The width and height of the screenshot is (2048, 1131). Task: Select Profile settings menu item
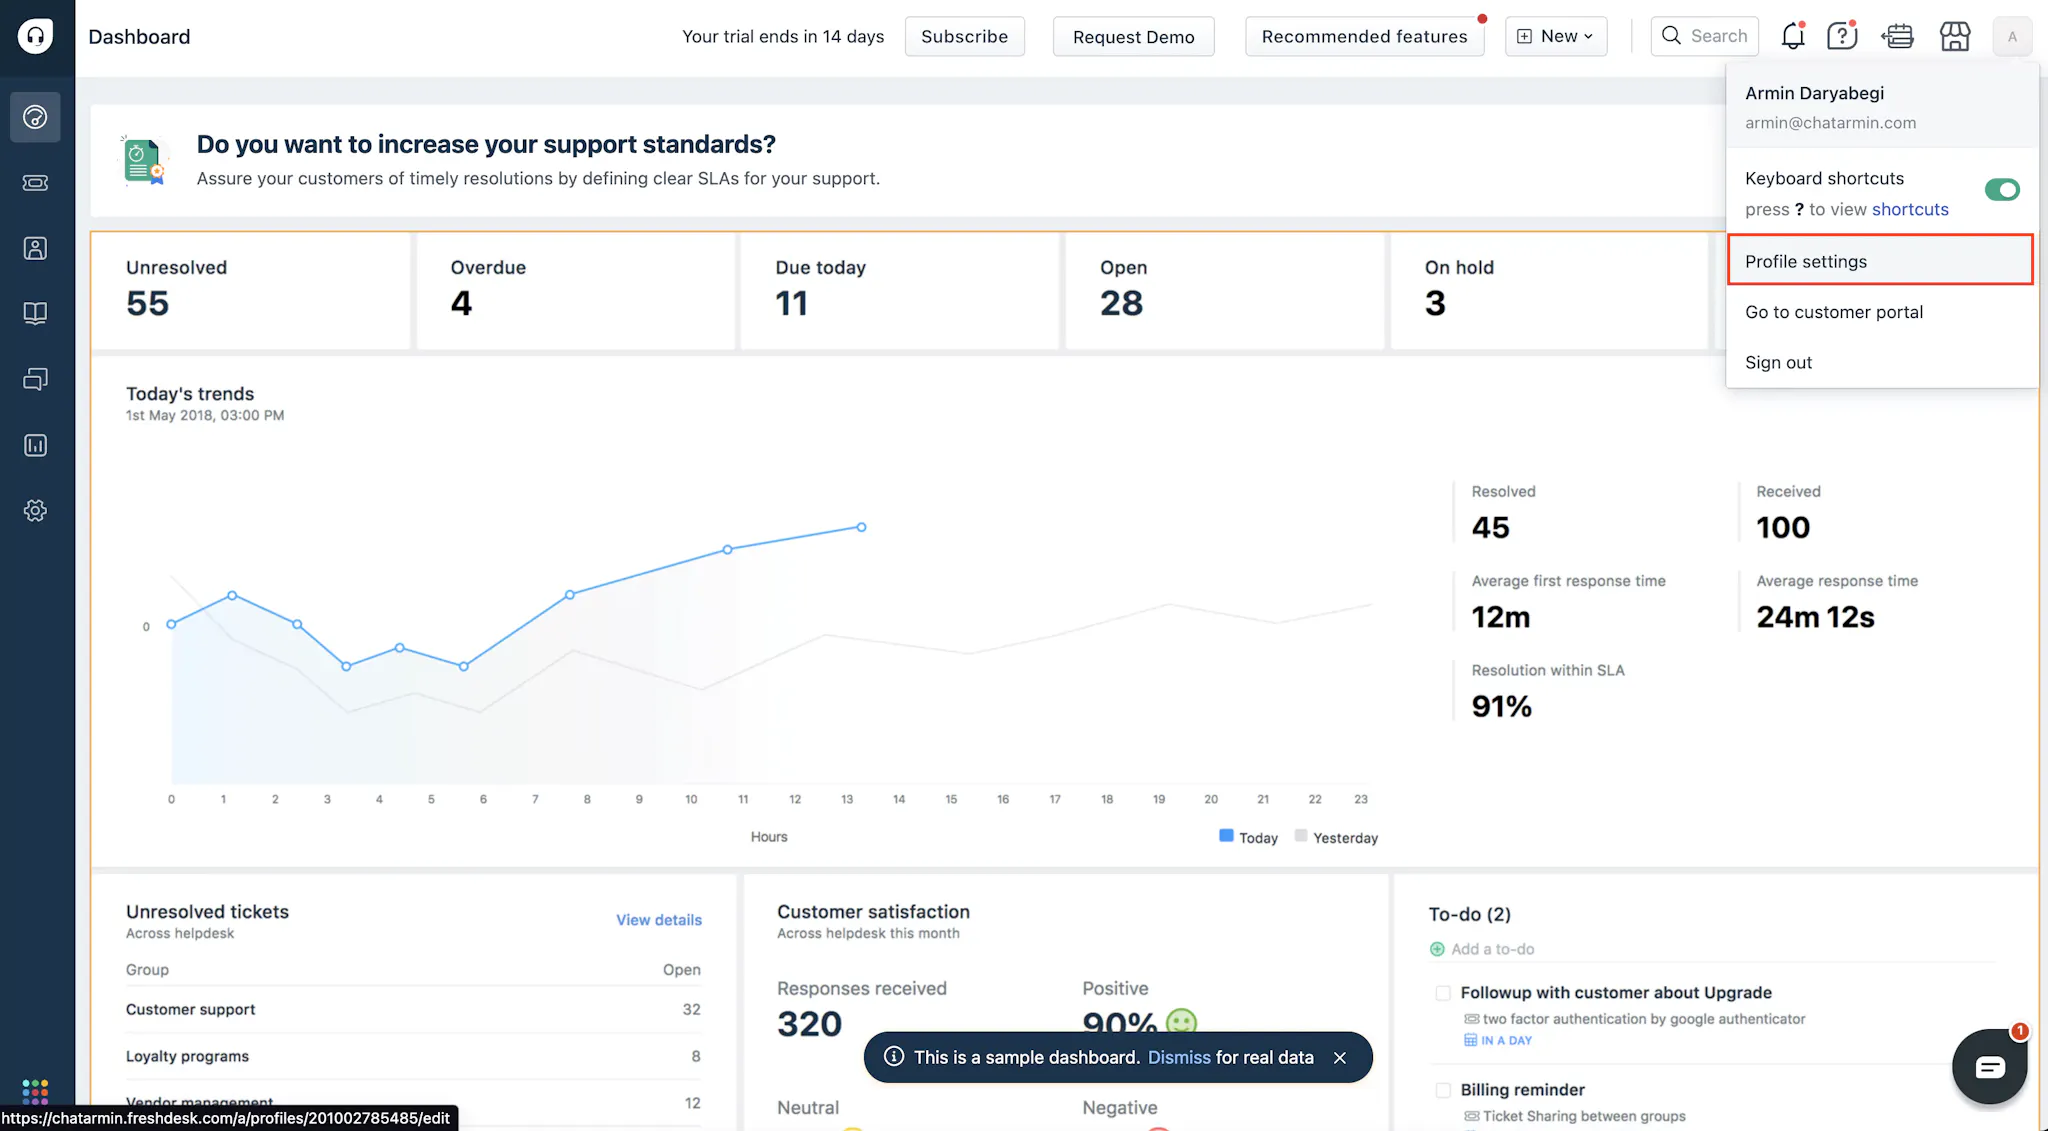tap(1805, 261)
